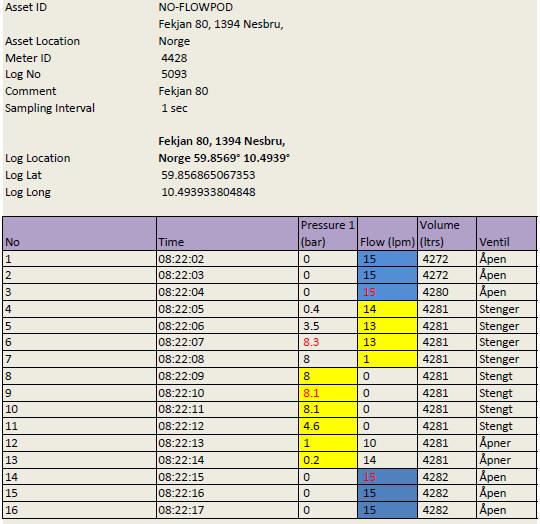This screenshot has height=524, width=540.
Task: Select the time cell 08:22:14
Action: [x=227, y=460]
